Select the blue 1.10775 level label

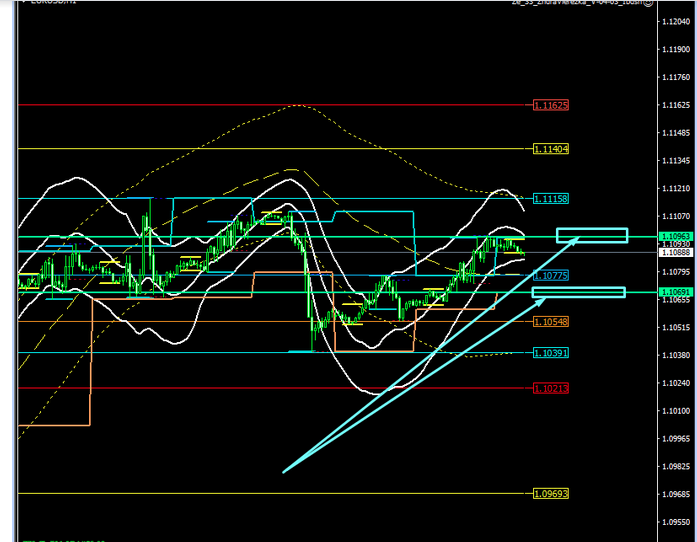point(550,275)
